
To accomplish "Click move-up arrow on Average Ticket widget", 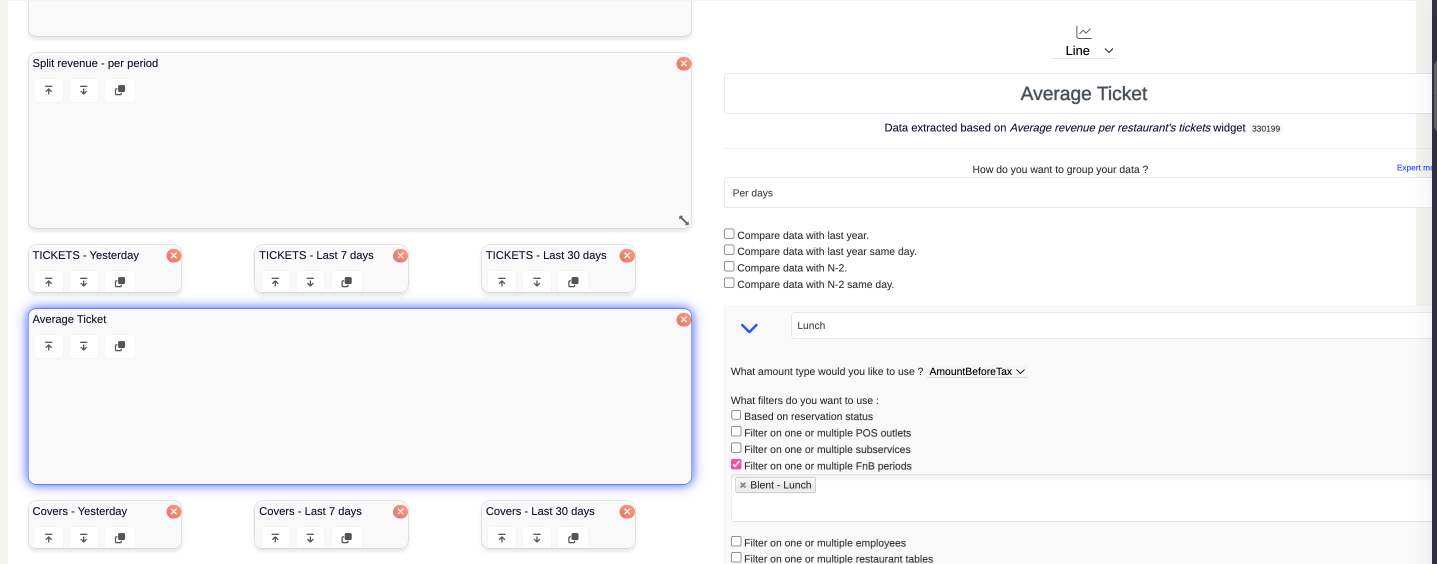I will click(x=48, y=346).
